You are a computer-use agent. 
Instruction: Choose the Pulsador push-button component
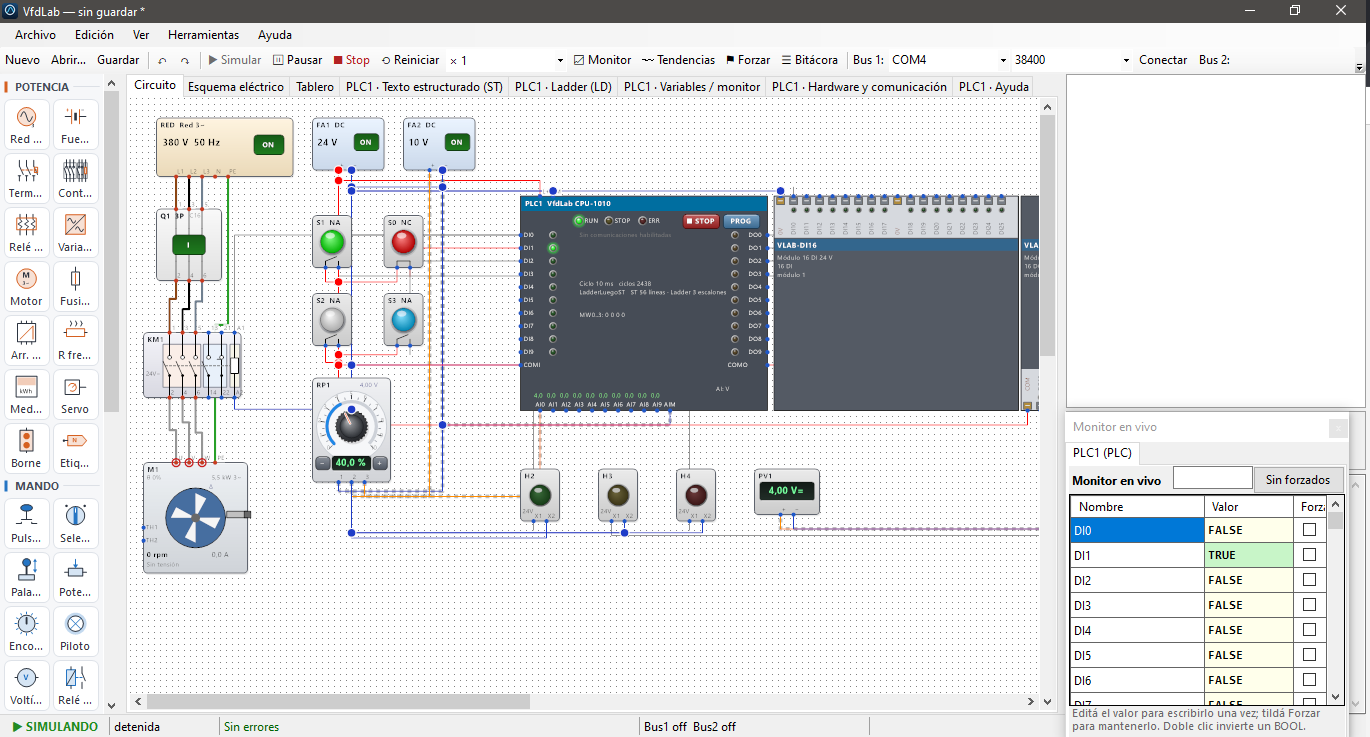(26, 523)
